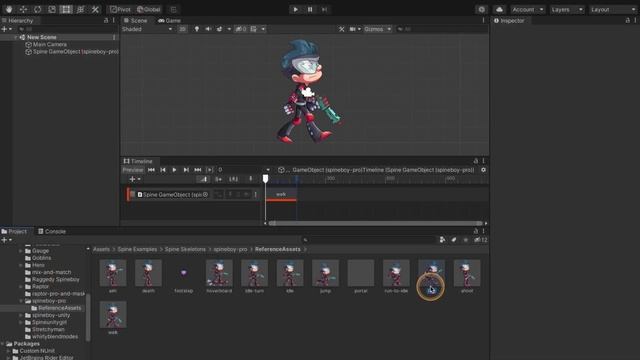The width and height of the screenshot is (640, 360).
Task: Open the scene camera settings icon
Action: [353, 29]
